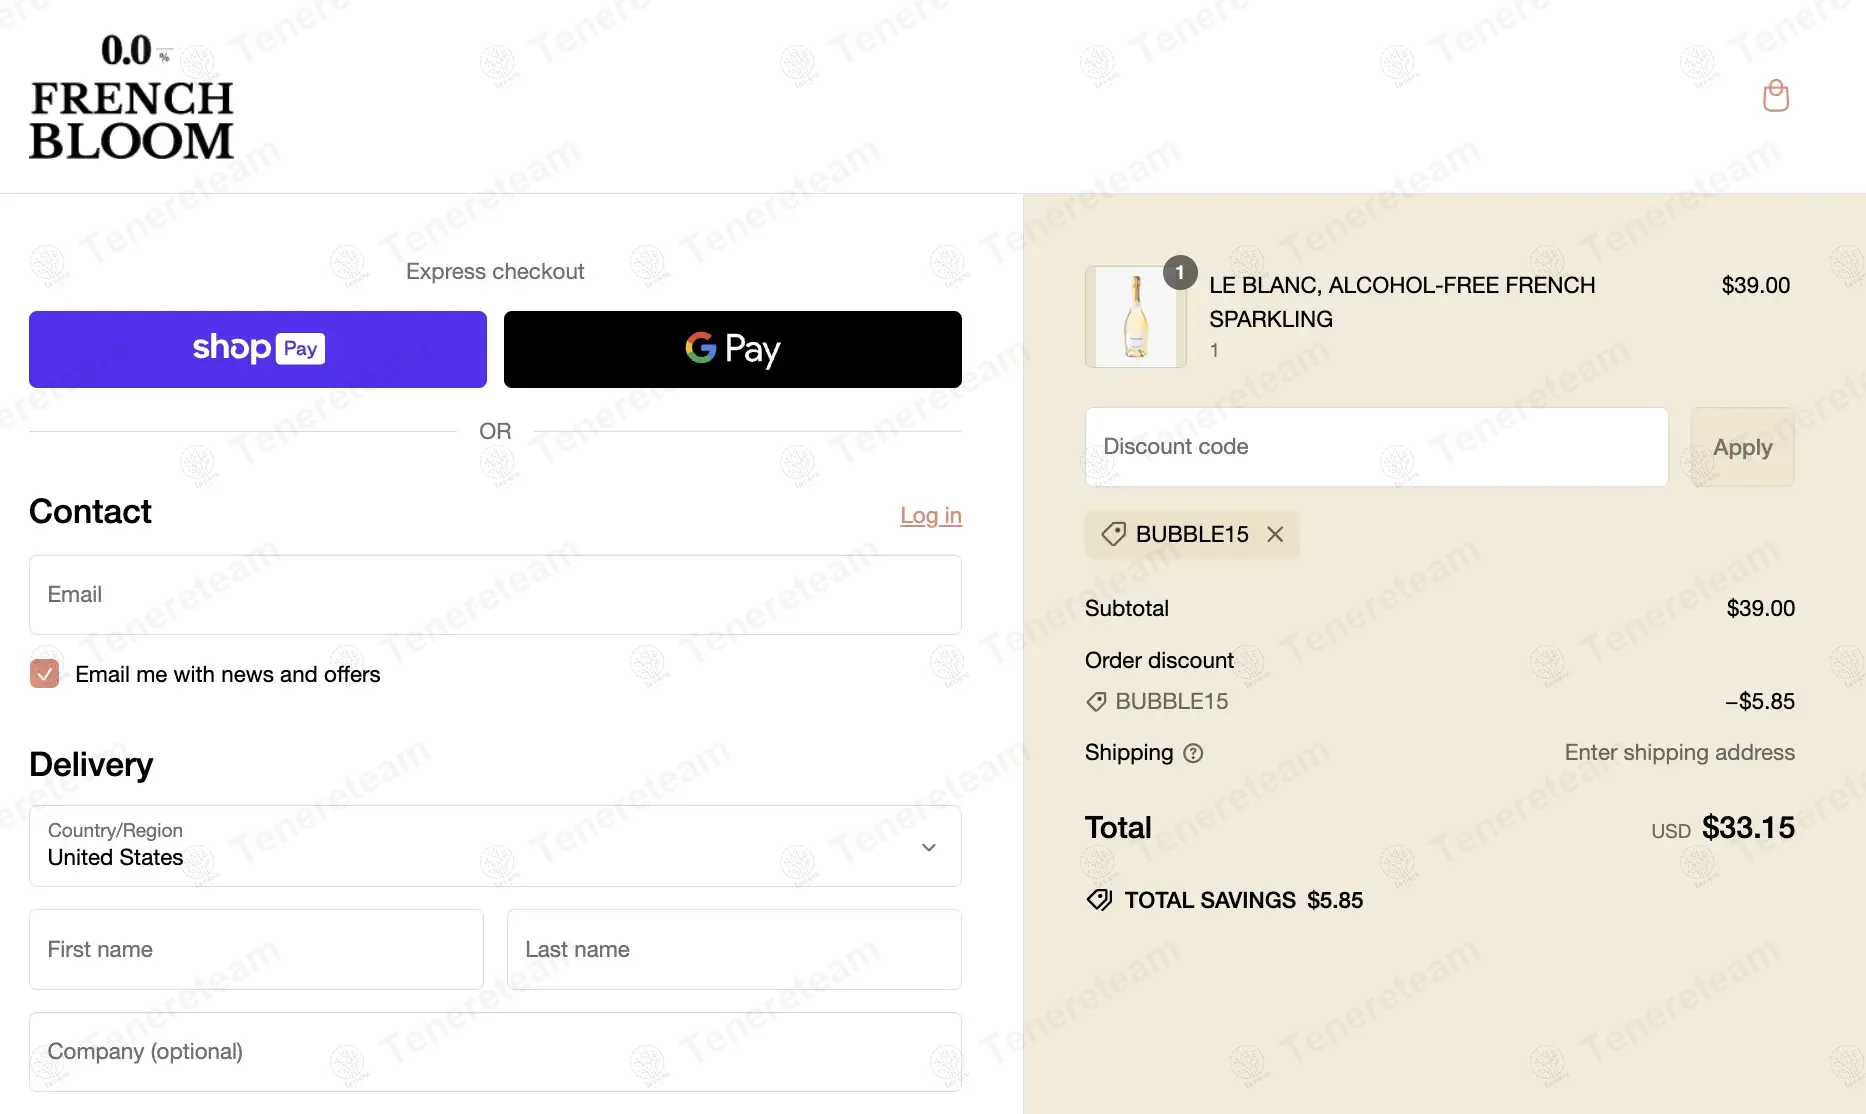Click the Total Savings tag icon

[1099, 900]
